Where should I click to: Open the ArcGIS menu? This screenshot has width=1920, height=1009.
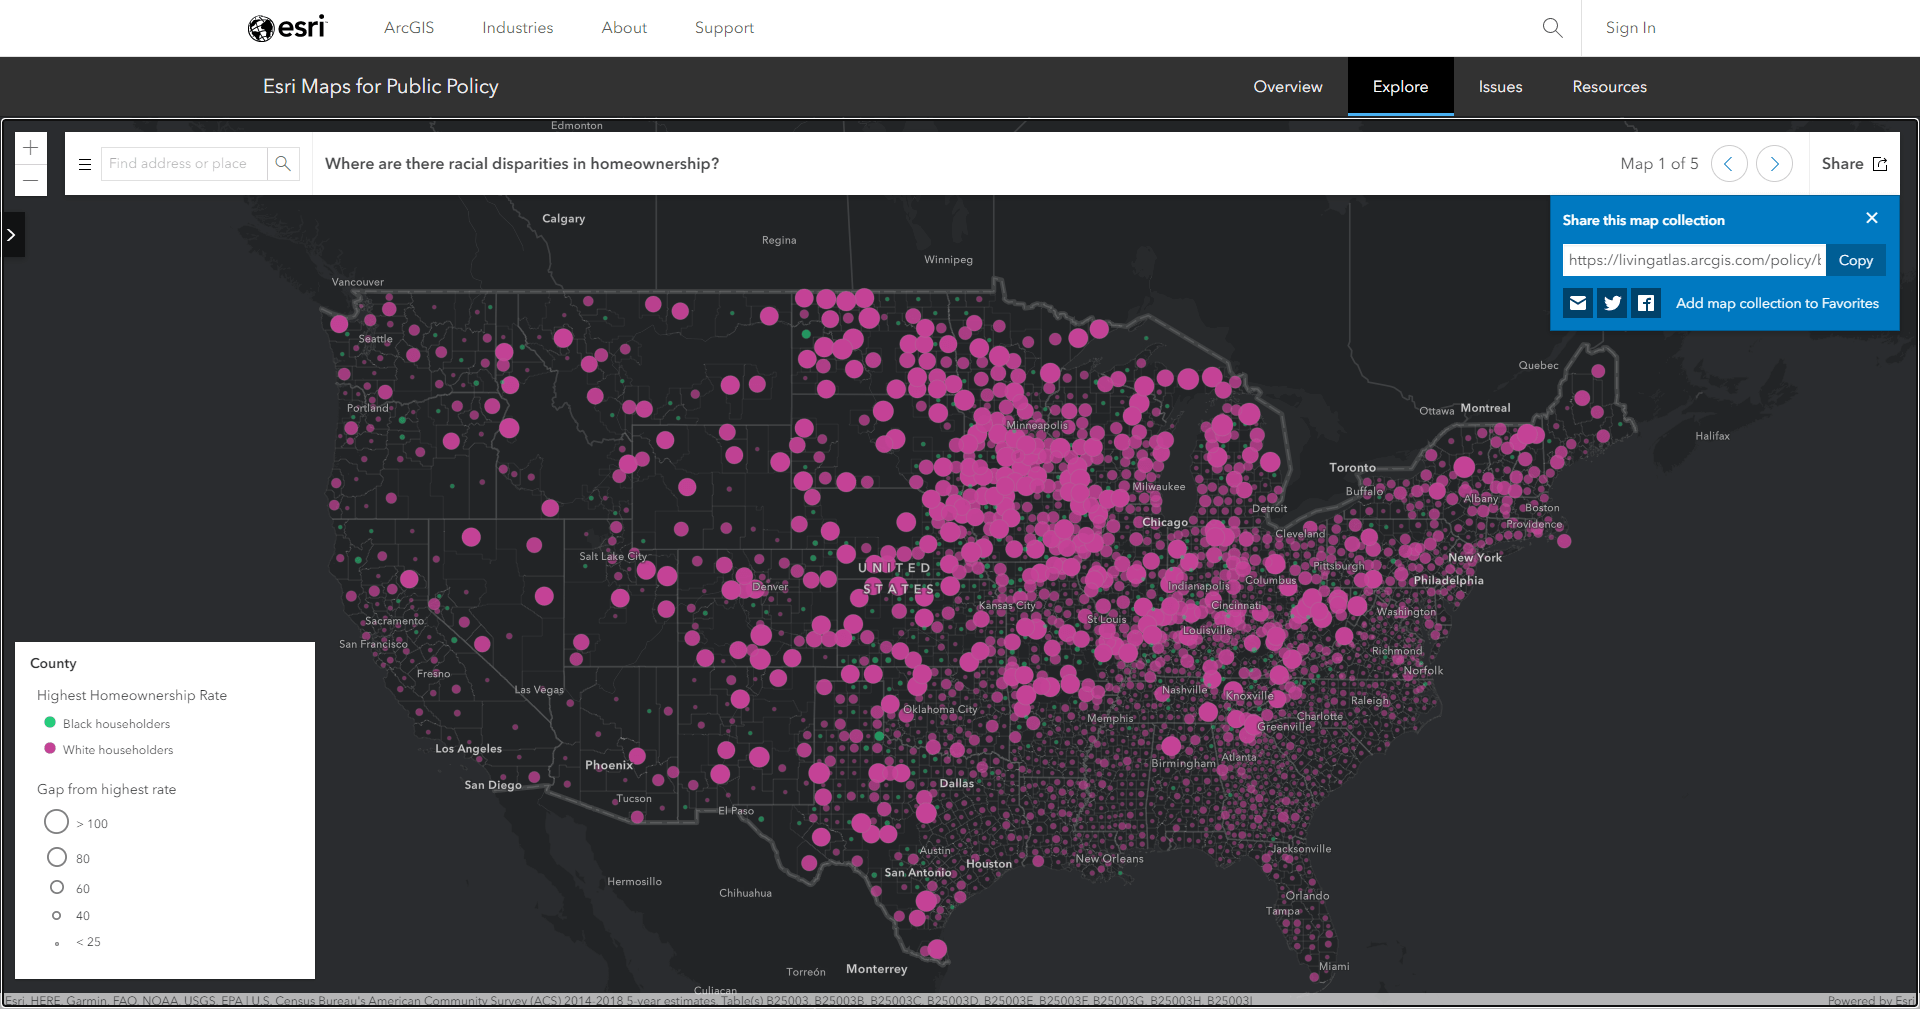click(x=409, y=28)
